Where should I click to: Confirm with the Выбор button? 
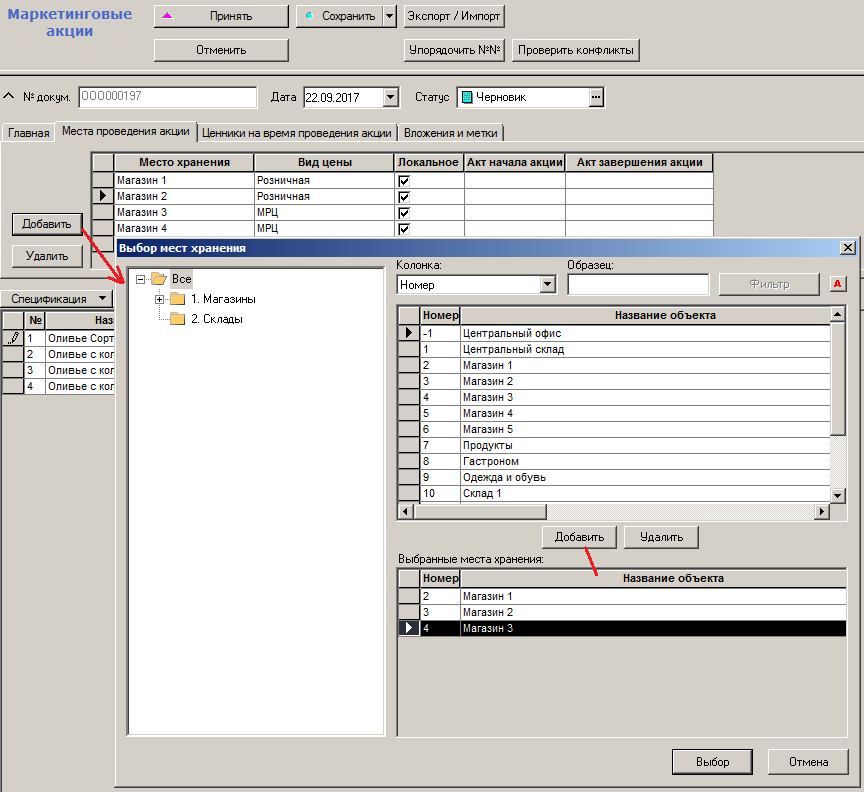coord(712,762)
